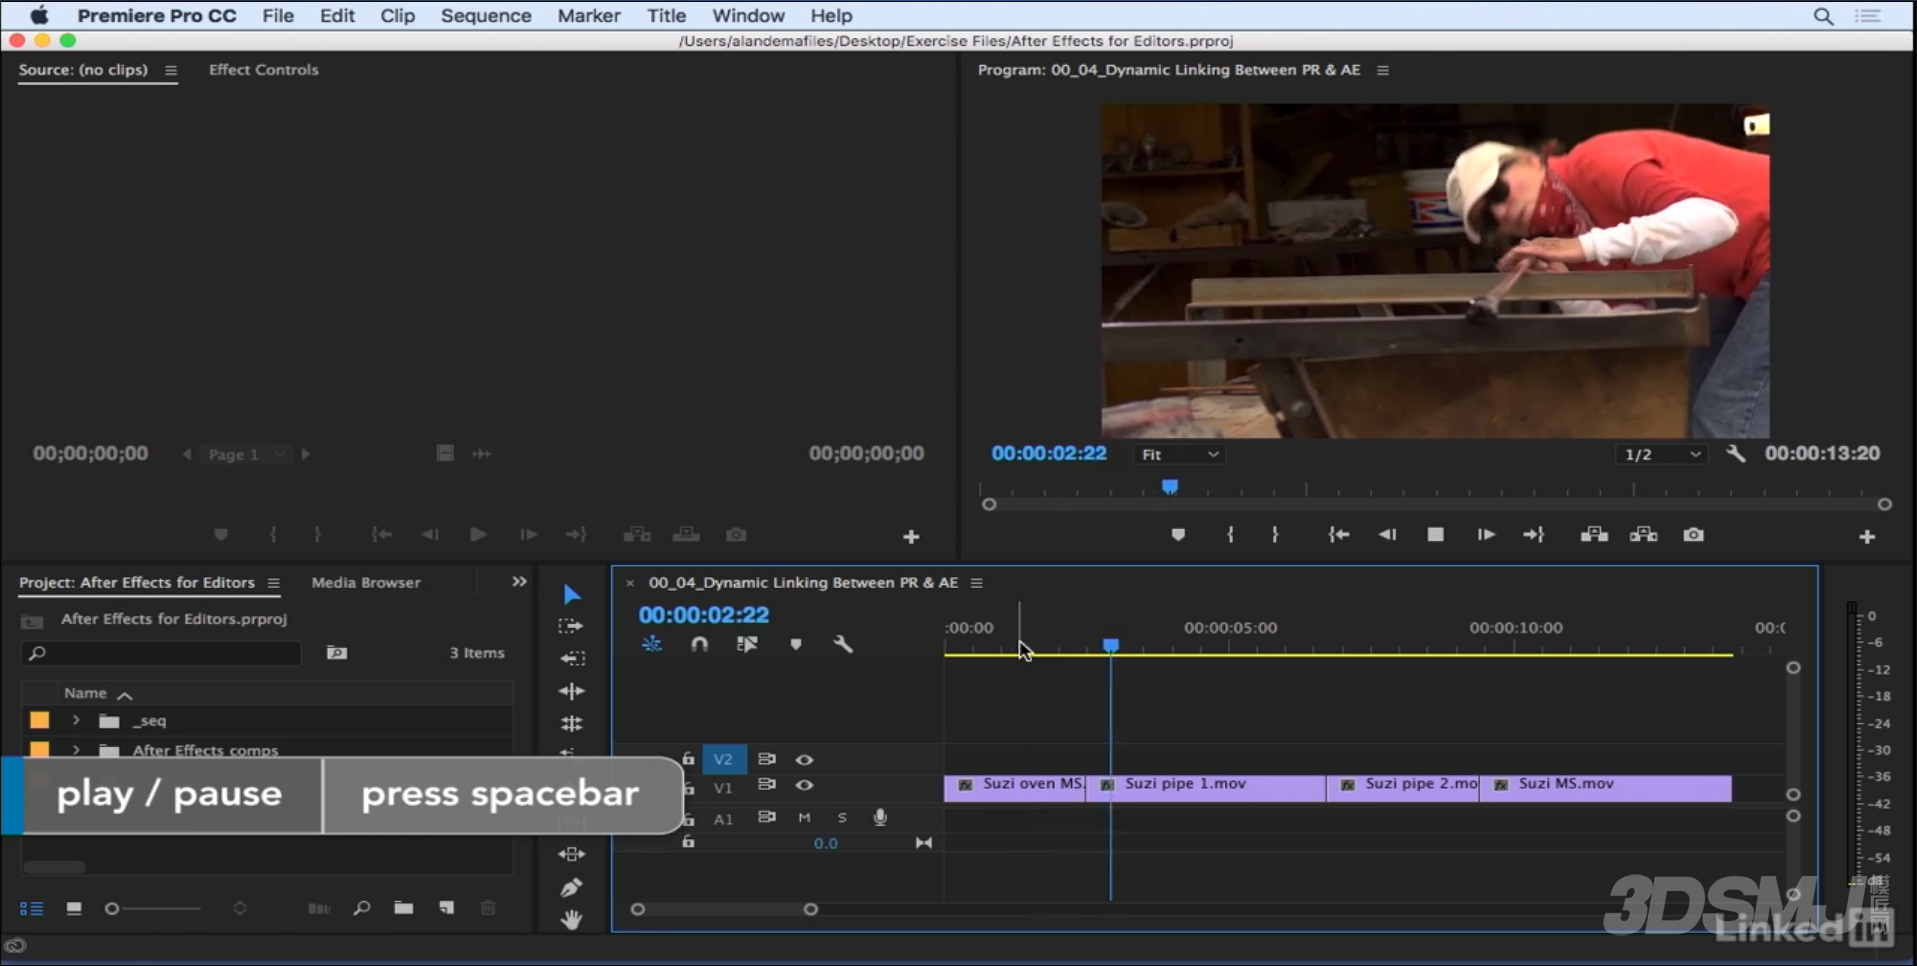Create new bin in Project panel

click(403, 908)
